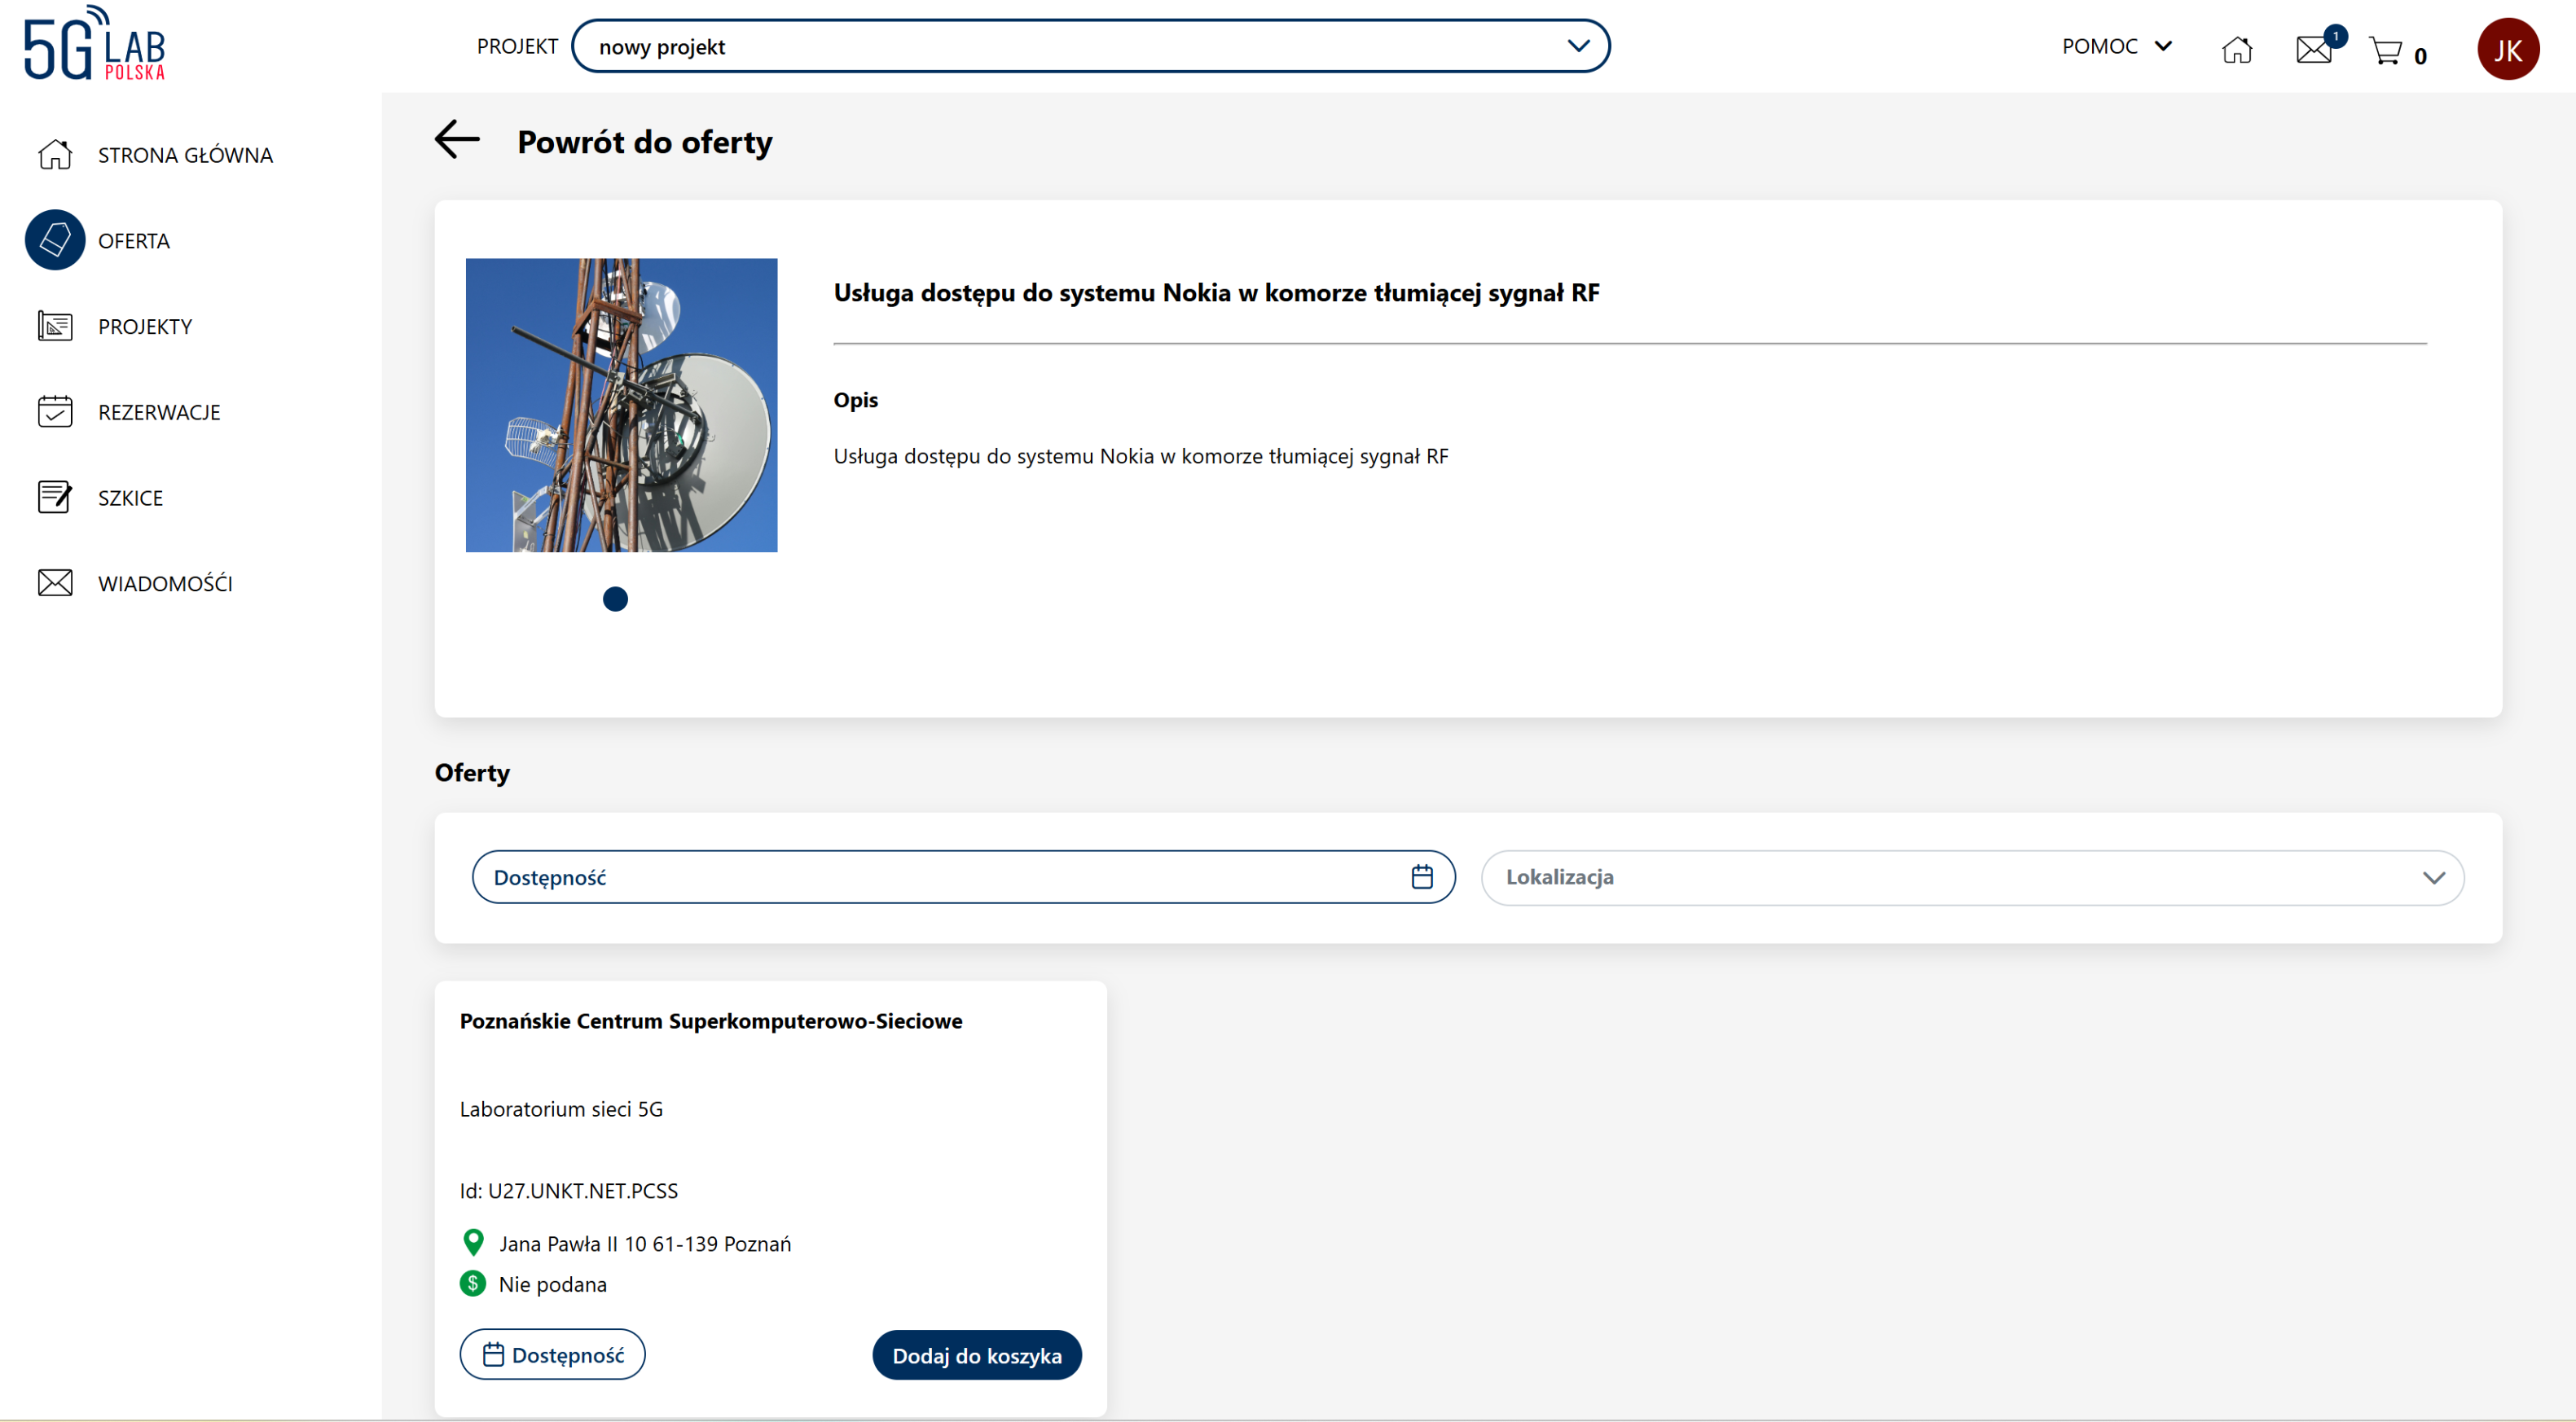Click the antenna tower product image
This screenshot has width=2576, height=1422.
pyautogui.click(x=621, y=405)
